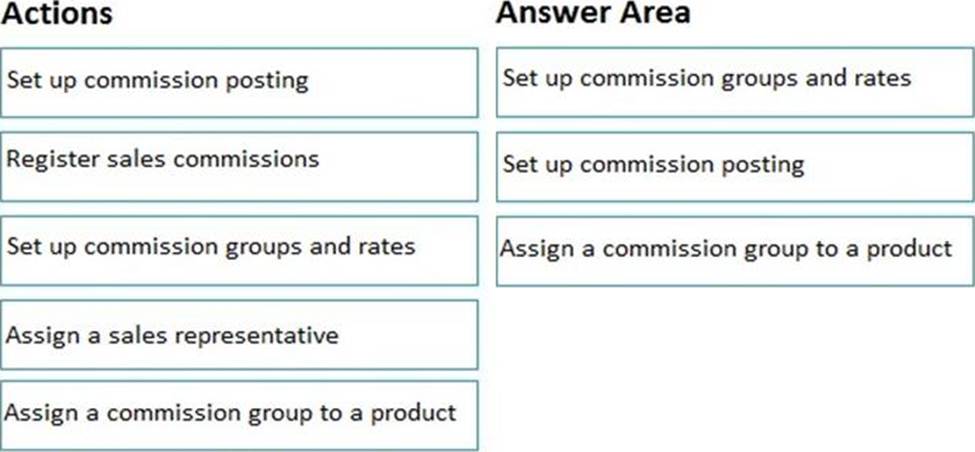Click "Set up commission groups and rates" in Answer Area

pos(735,82)
